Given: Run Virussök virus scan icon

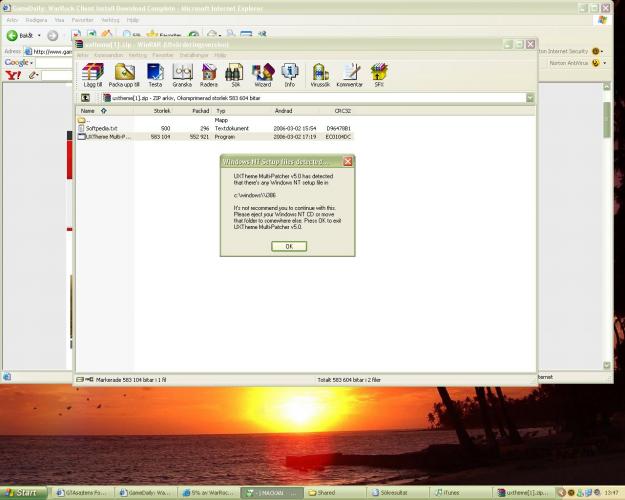Looking at the screenshot, I should [320, 76].
